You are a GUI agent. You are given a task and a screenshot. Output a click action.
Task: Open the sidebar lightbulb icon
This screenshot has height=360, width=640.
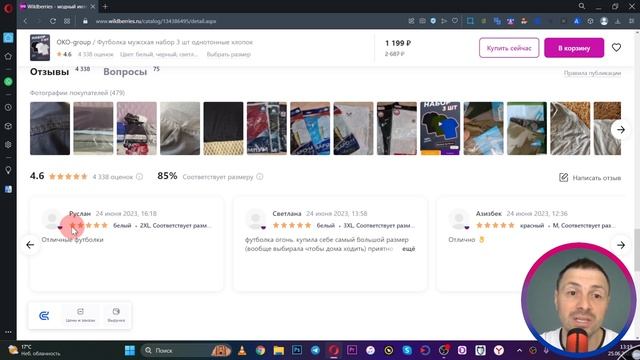coord(8,171)
